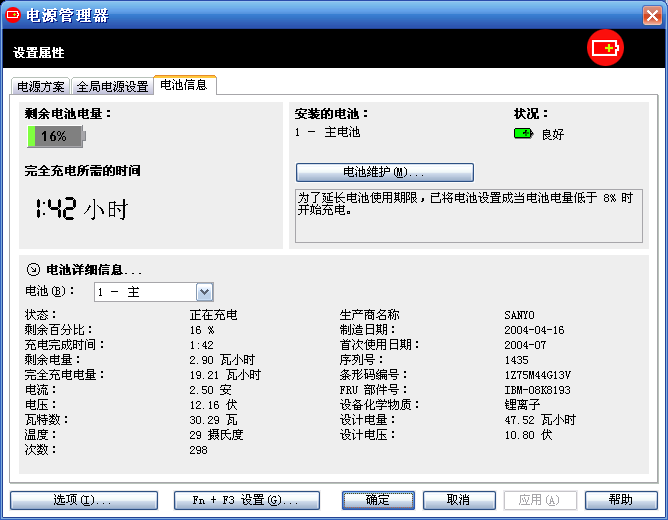Confirm with the 确定 button

[x=378, y=499]
